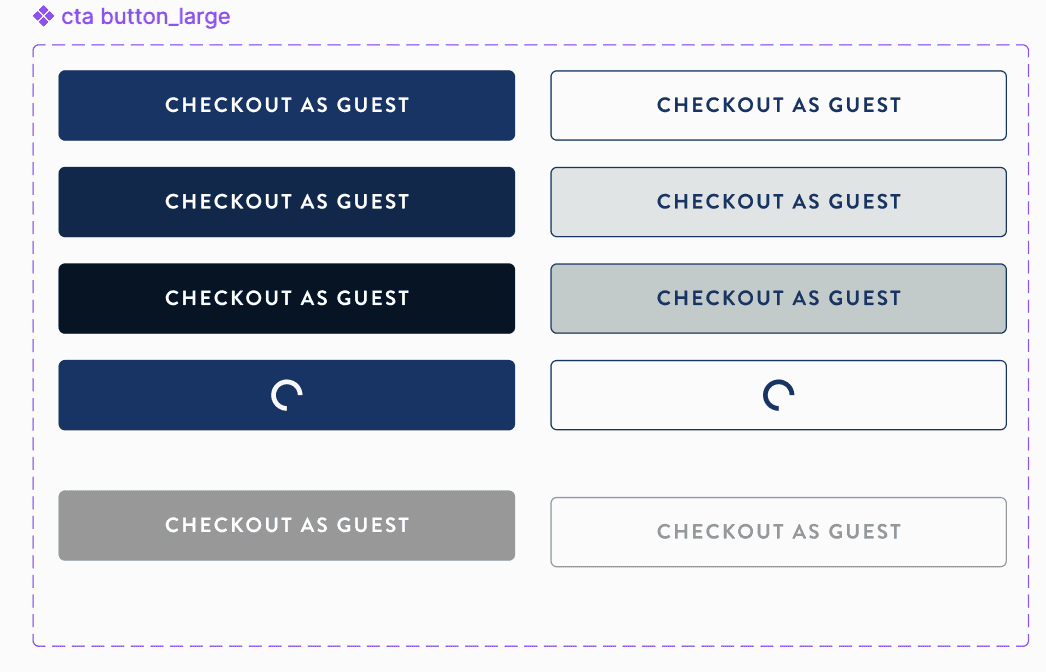
Task: Click blank canvas right of the component title
Action: (x=600, y=17)
